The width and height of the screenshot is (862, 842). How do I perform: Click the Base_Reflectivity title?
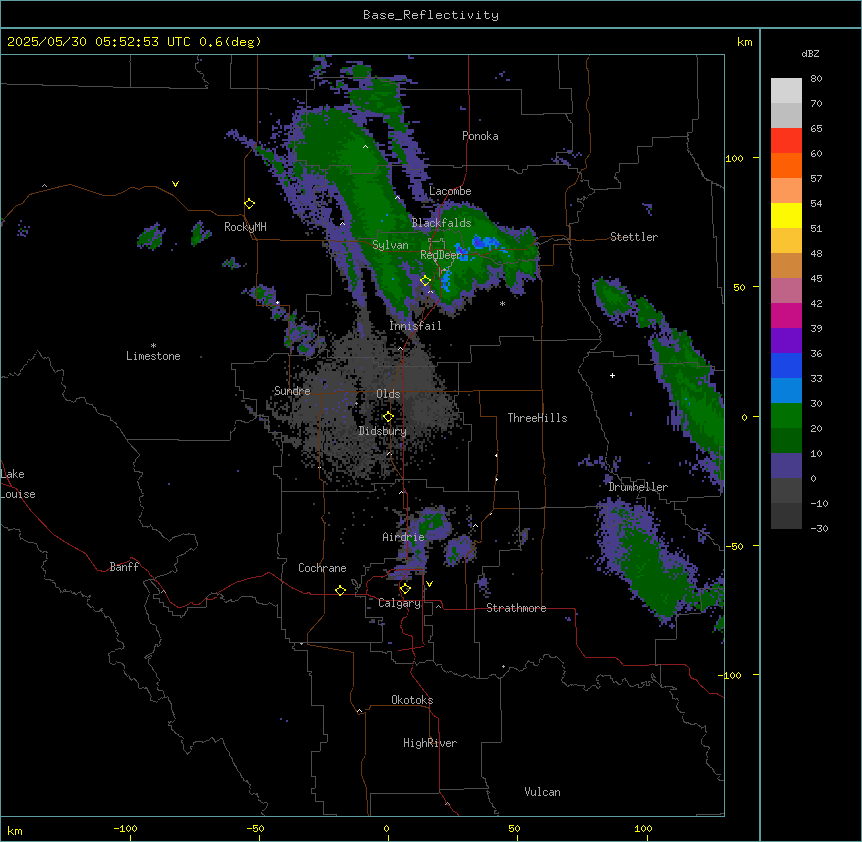coord(431,15)
